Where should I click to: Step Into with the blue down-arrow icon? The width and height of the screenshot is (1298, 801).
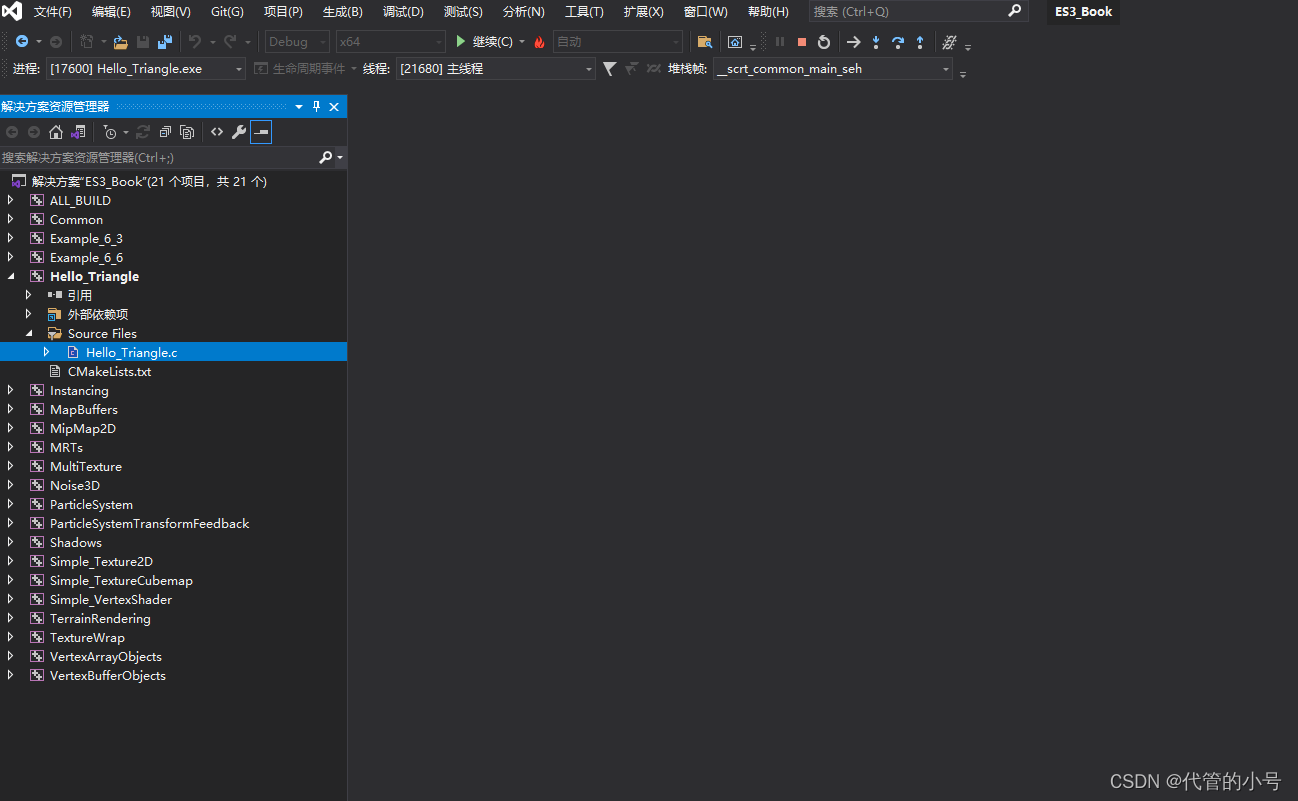tap(876, 42)
